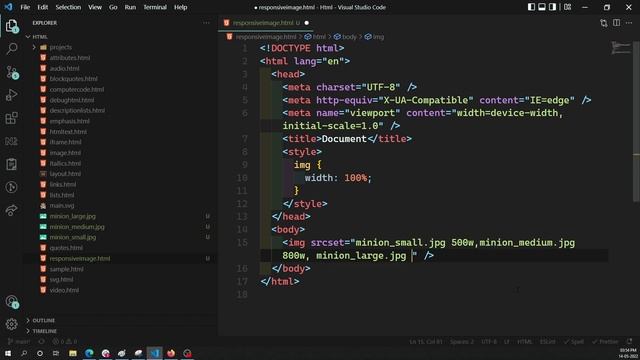Viewport: 640px width, 360px height.
Task: Select responsiveimage.html in the file tree
Action: coord(80,258)
